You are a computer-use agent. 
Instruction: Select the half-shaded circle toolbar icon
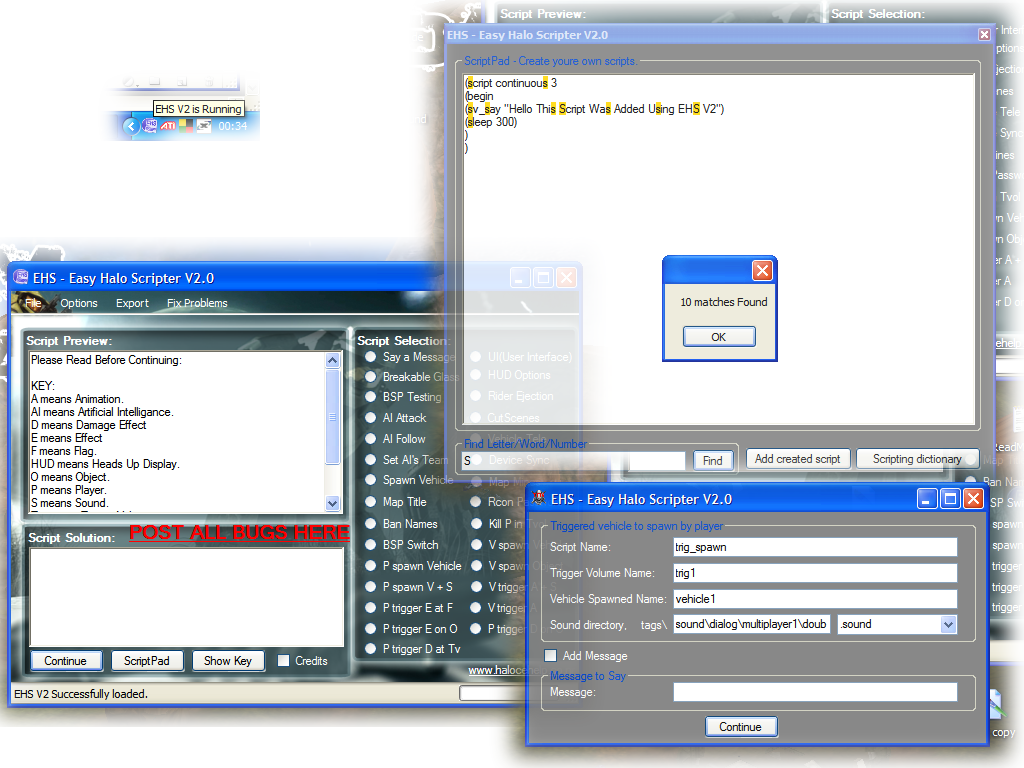(127, 81)
